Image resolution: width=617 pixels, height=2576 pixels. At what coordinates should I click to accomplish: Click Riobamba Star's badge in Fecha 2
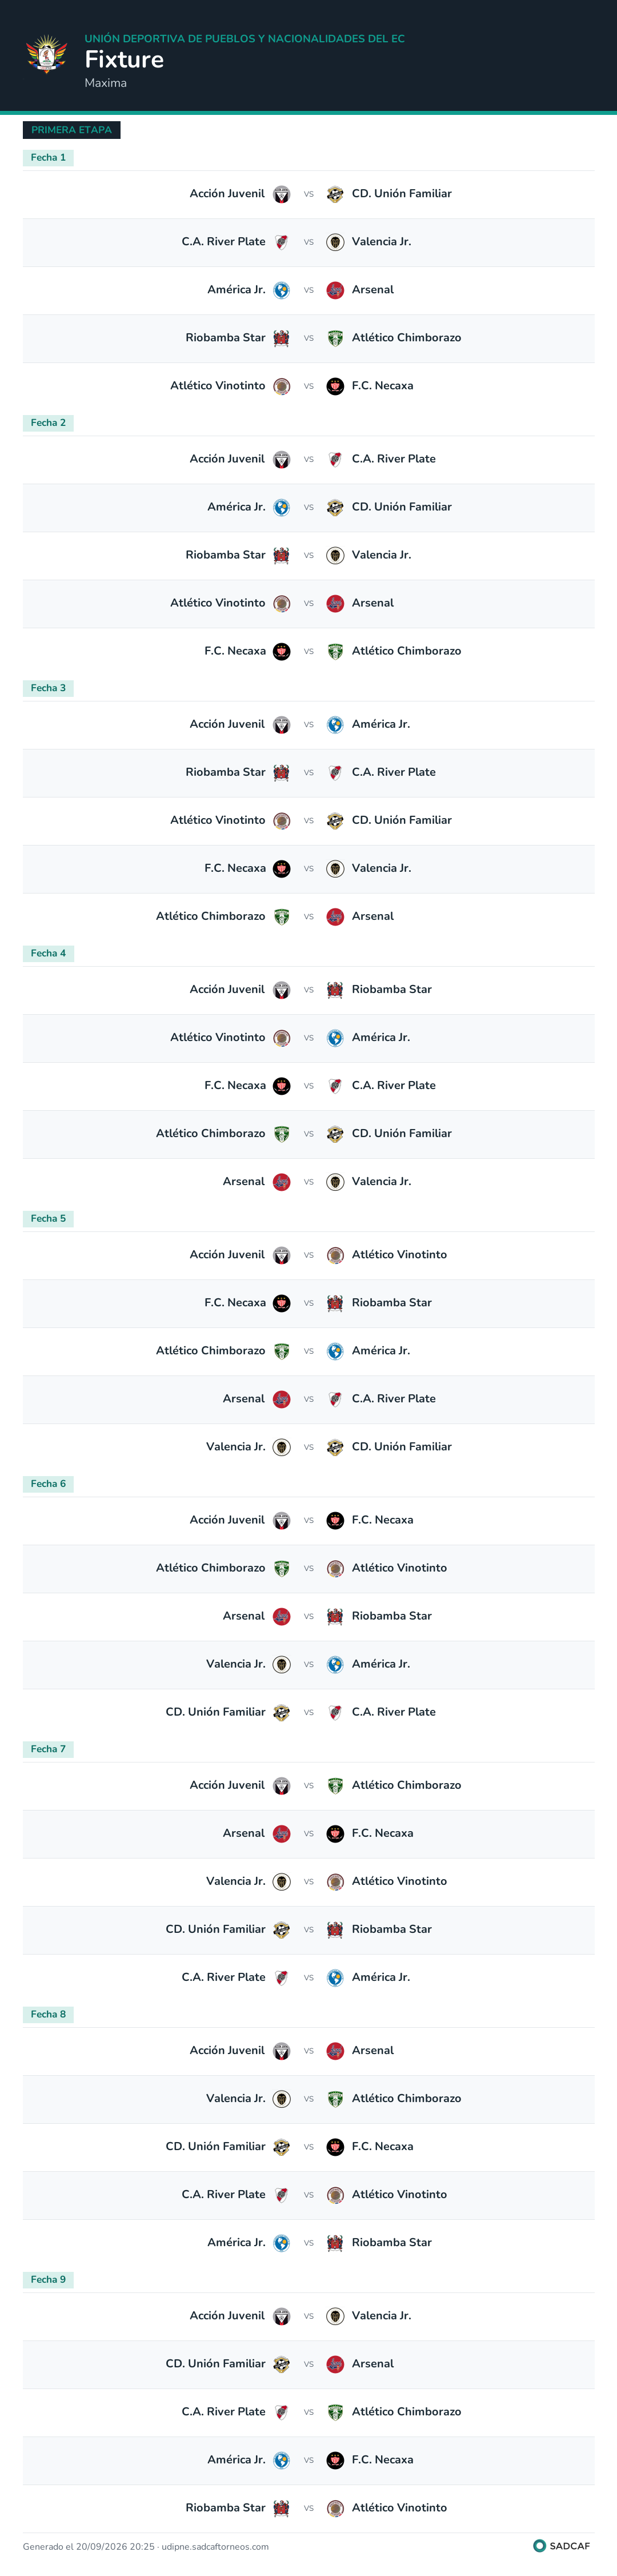pos(282,555)
